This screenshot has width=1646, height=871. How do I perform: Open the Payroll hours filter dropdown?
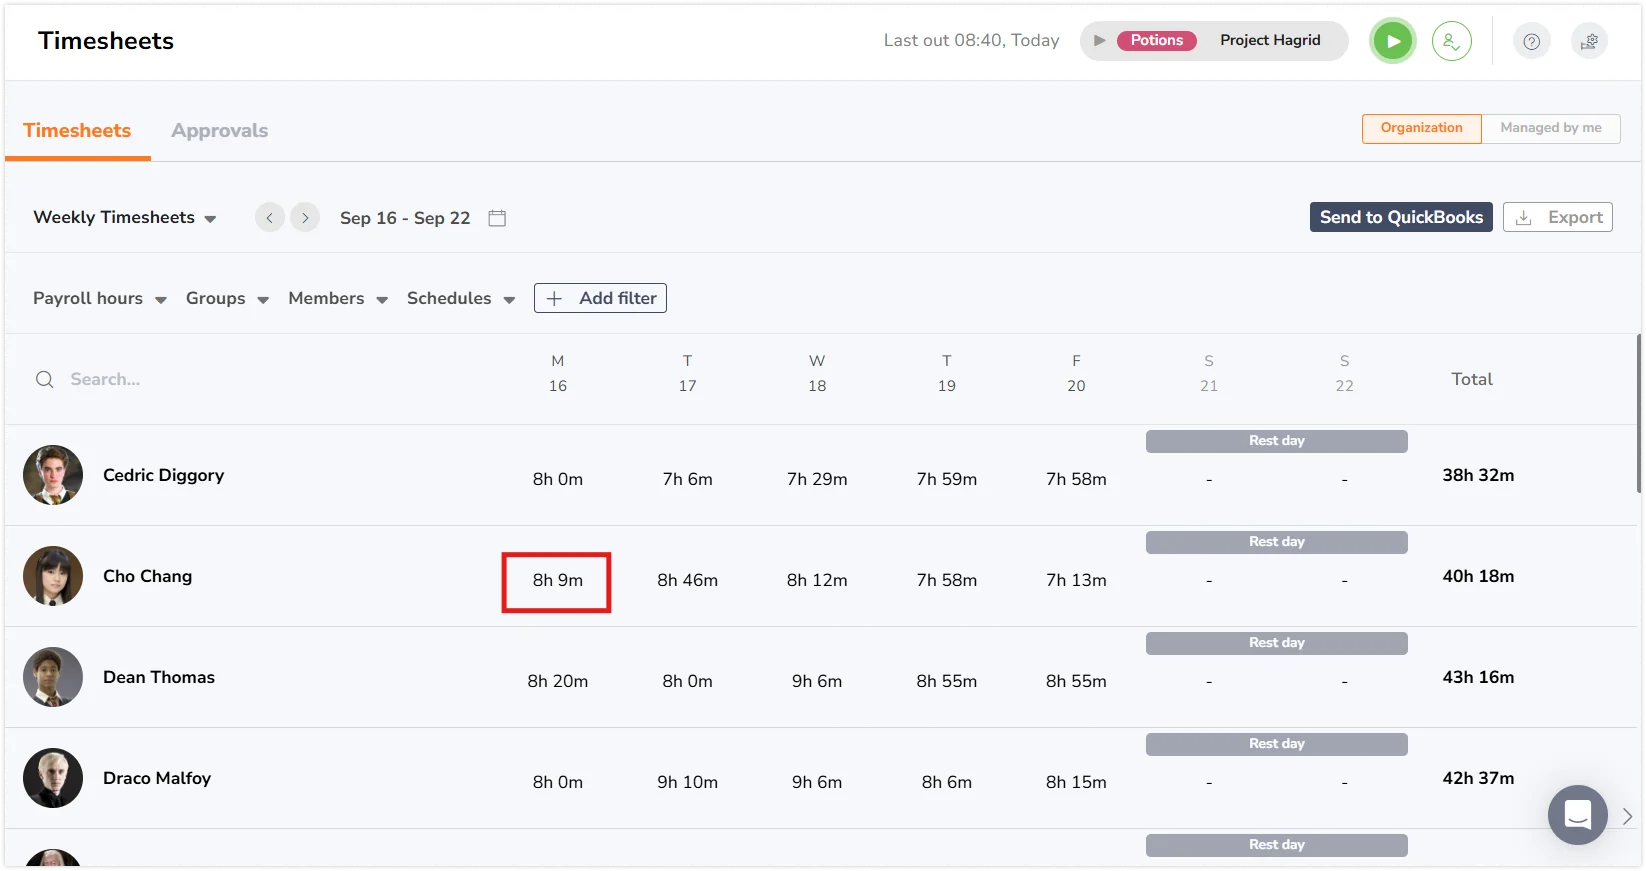click(100, 298)
